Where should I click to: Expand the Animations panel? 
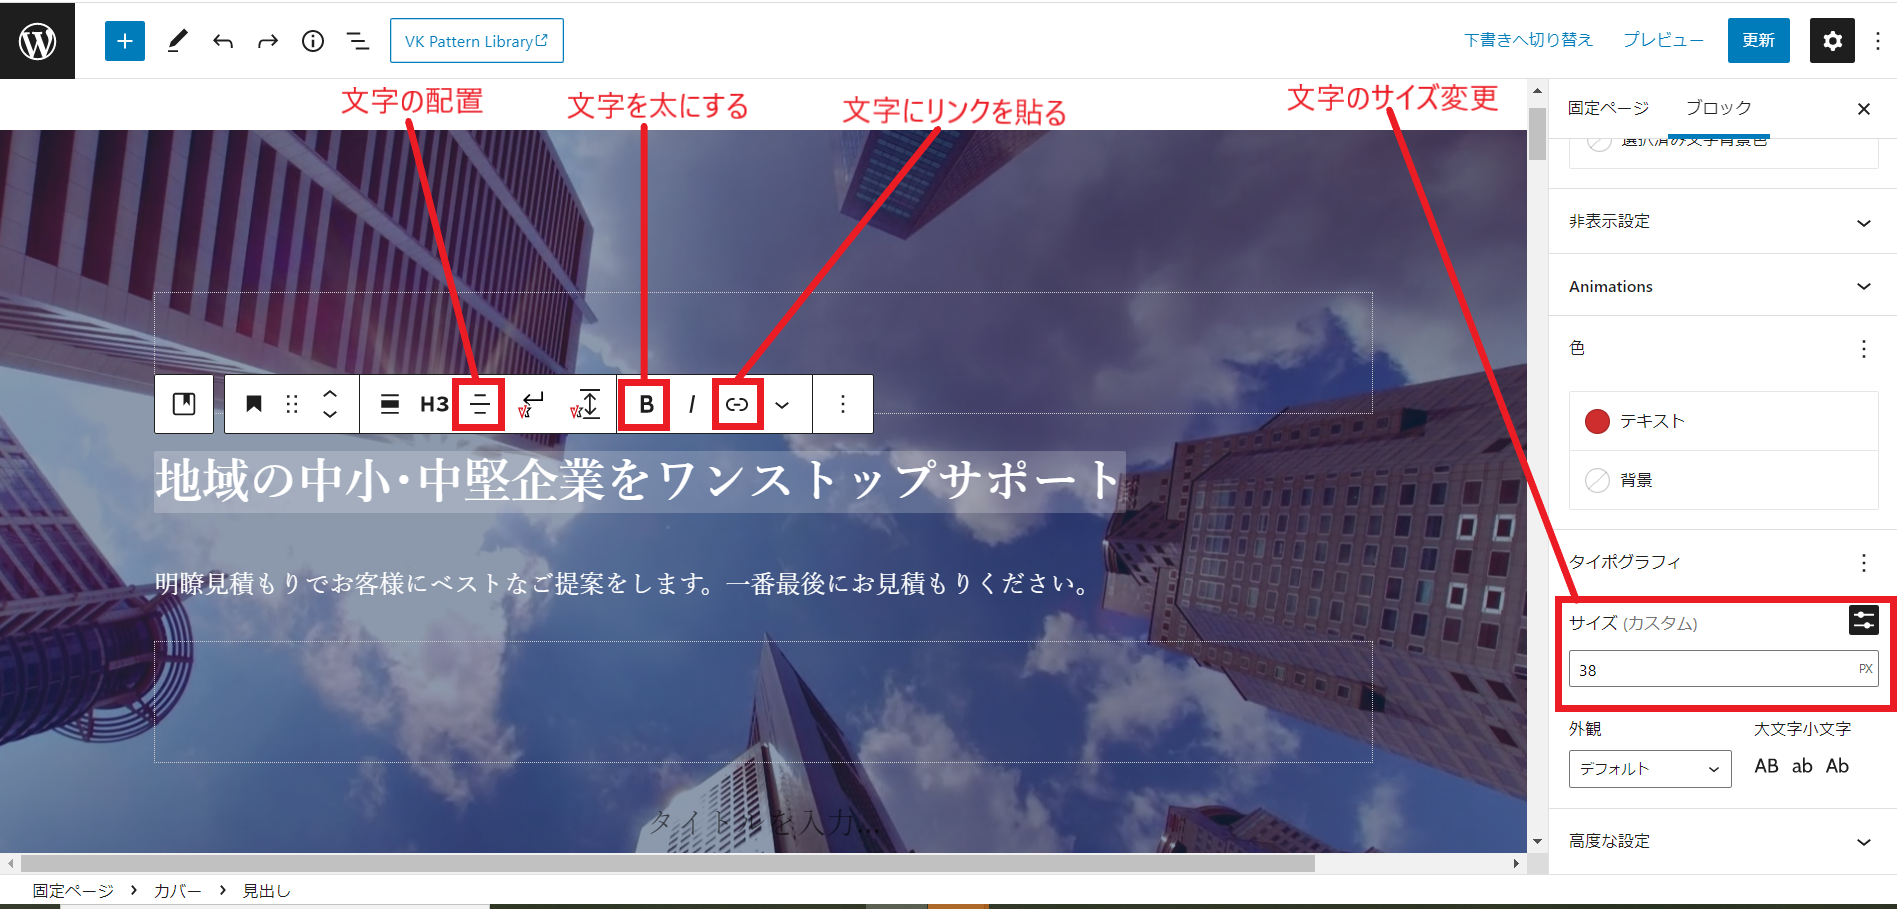[1722, 286]
